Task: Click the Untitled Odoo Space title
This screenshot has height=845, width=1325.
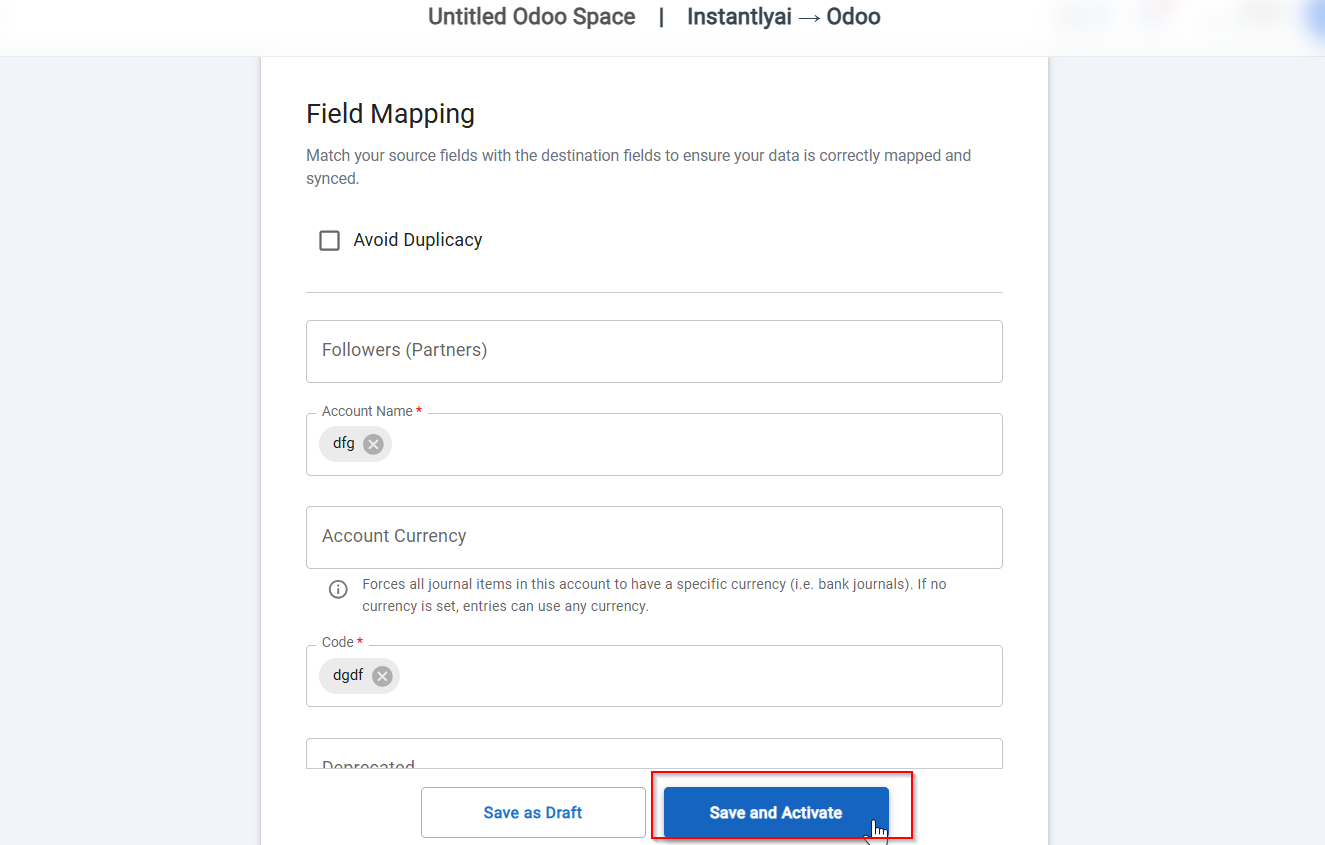Action: coord(531,17)
